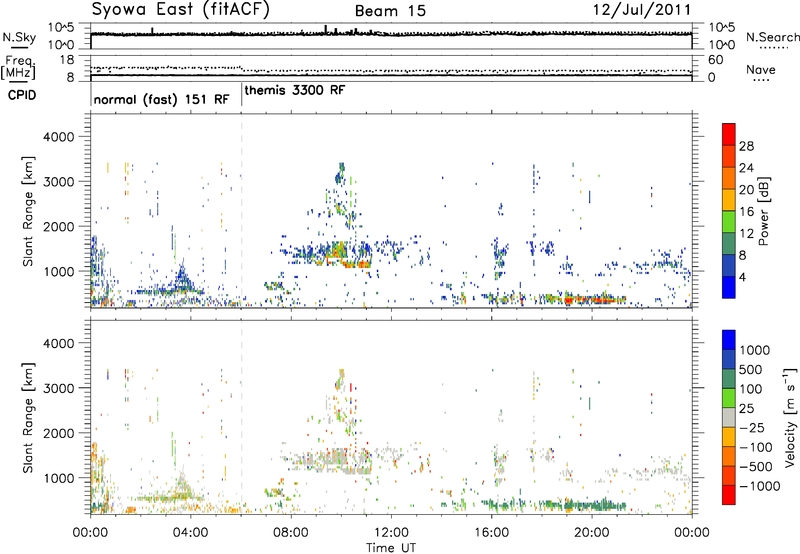Click the '20:00' time tick label

coord(591,533)
